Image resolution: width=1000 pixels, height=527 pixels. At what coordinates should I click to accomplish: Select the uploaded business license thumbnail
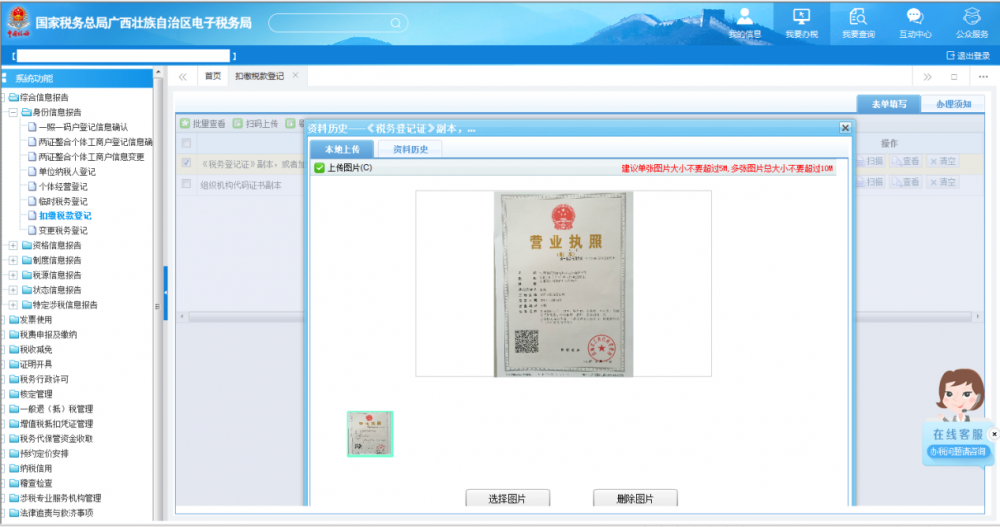[370, 434]
